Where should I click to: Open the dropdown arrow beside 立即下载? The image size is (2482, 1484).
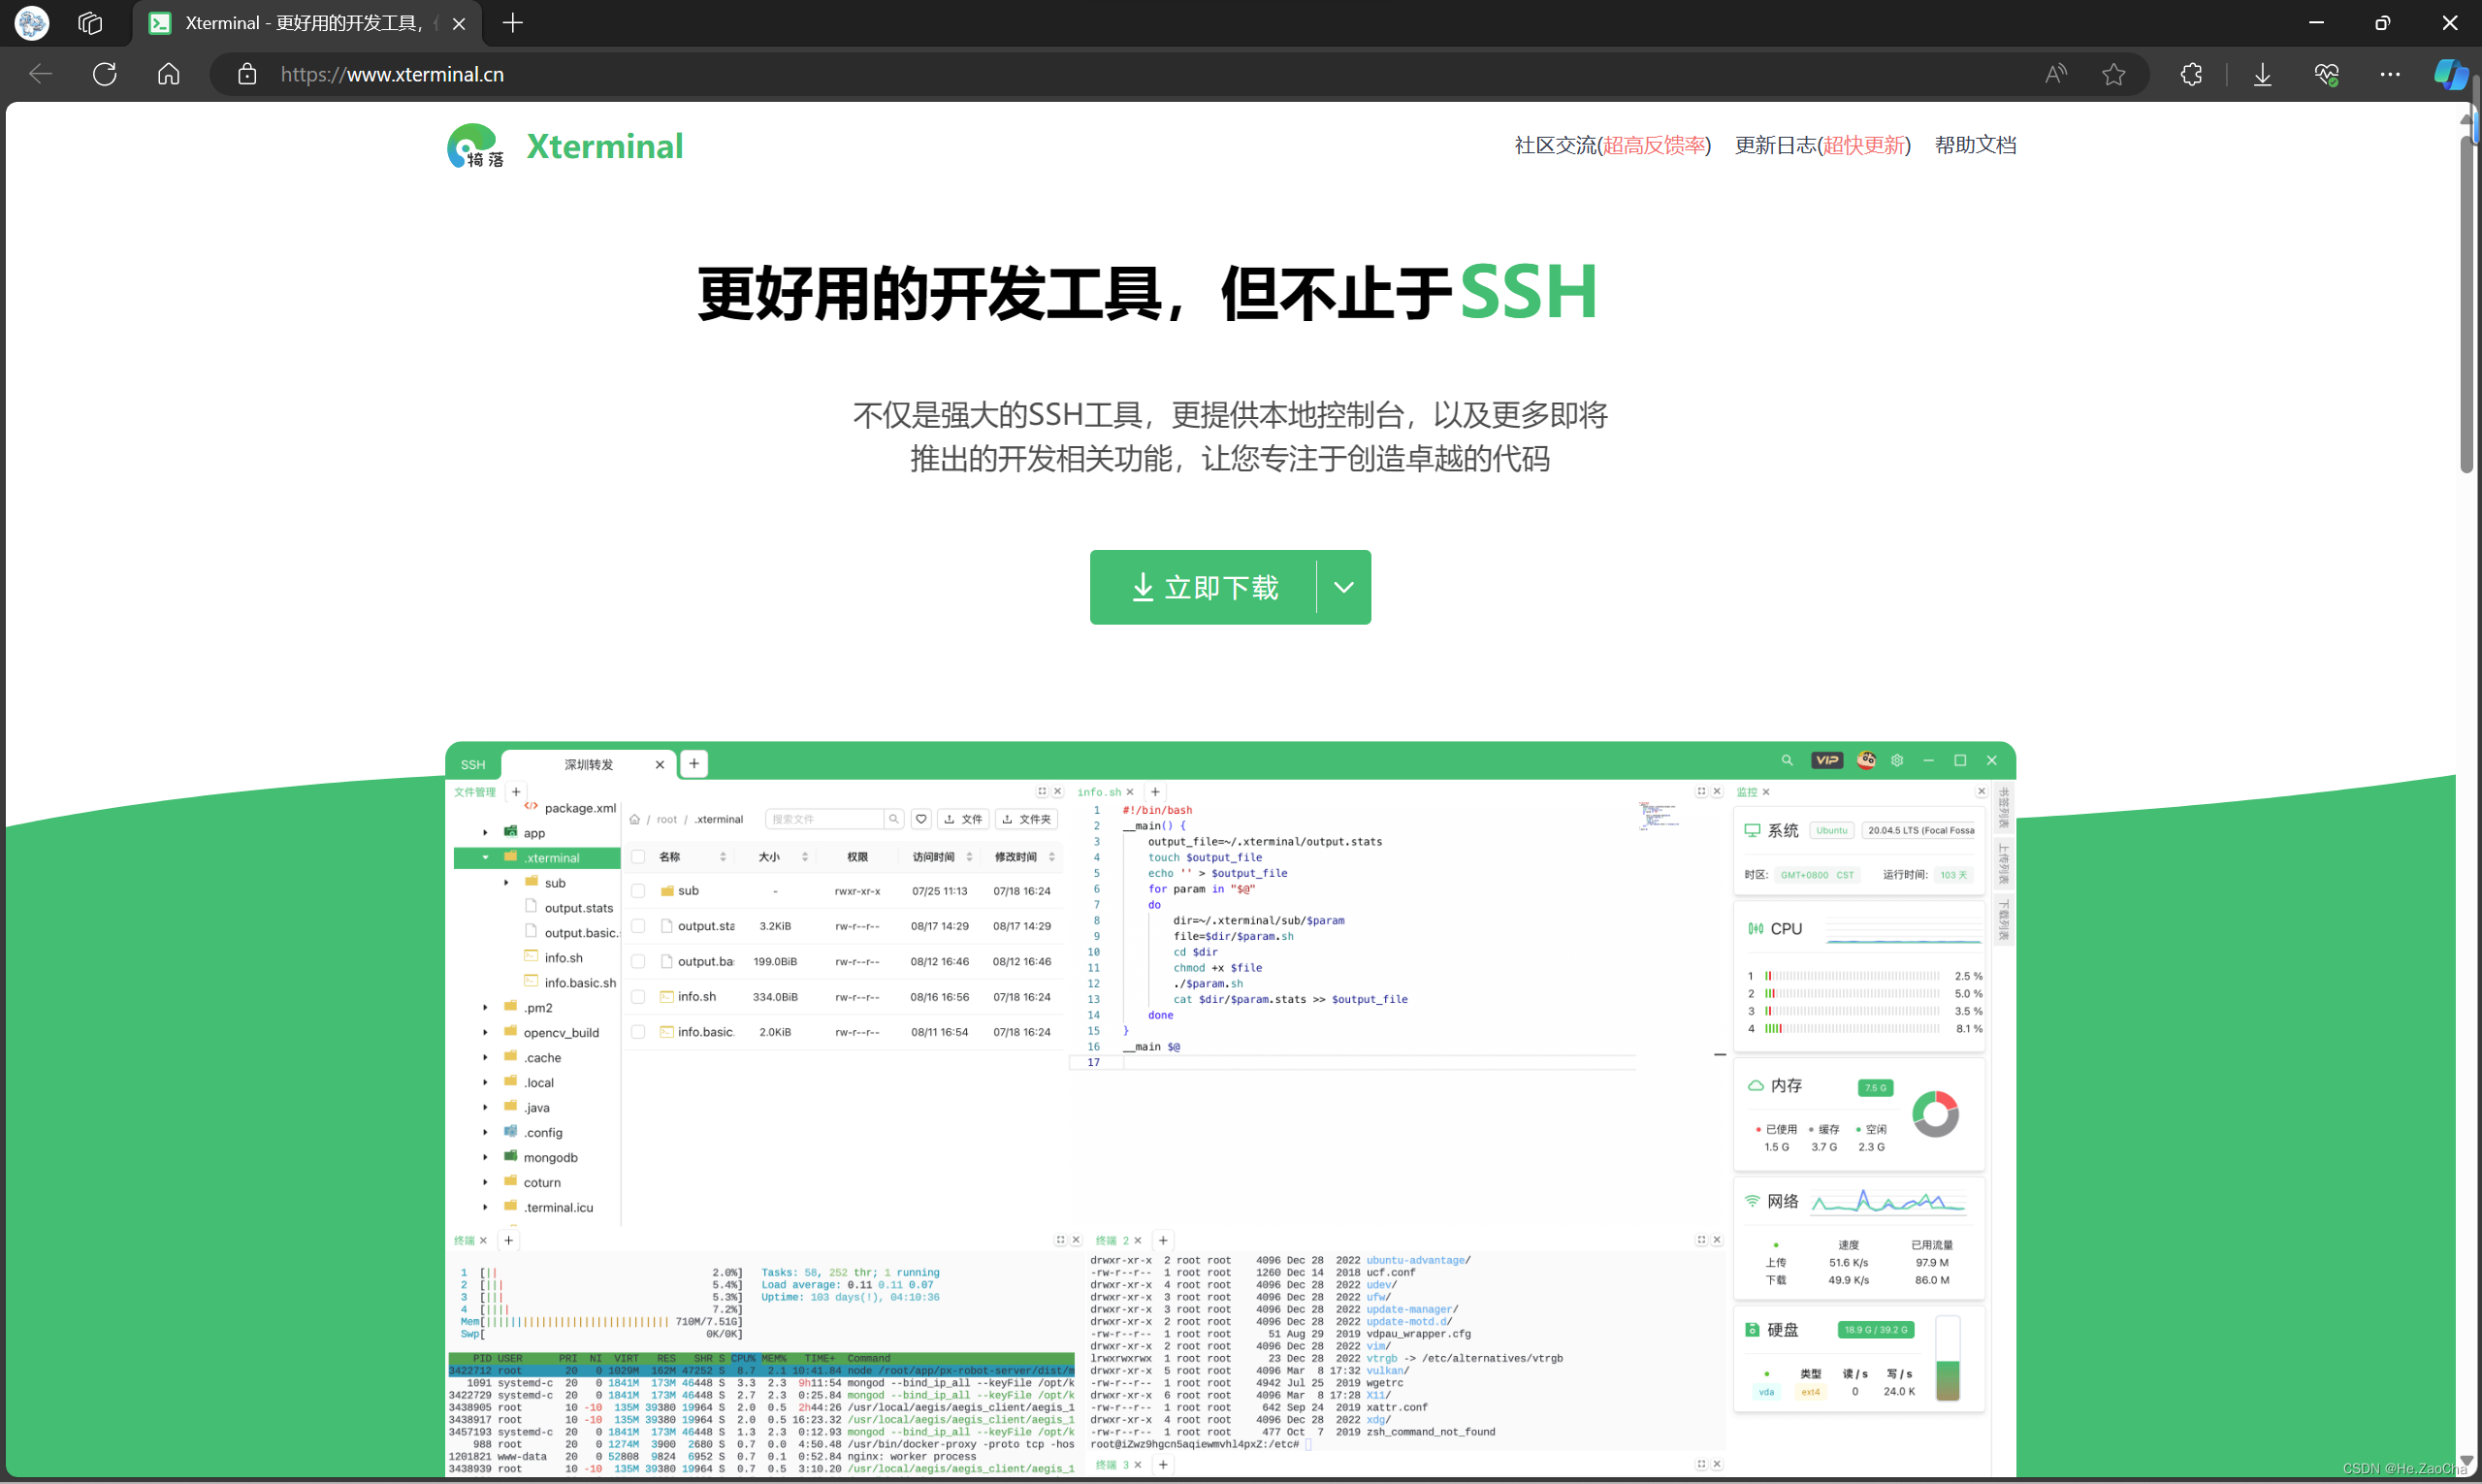tap(1343, 587)
